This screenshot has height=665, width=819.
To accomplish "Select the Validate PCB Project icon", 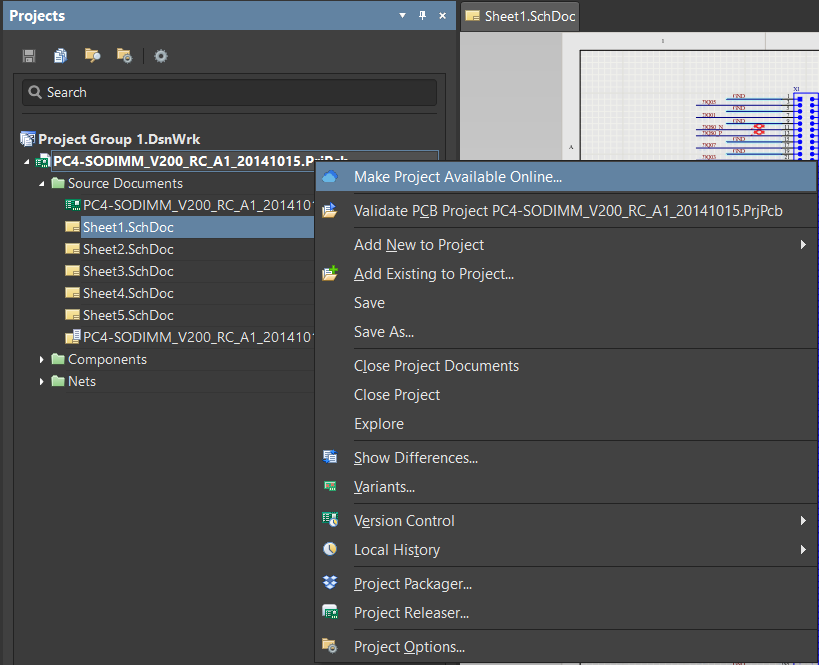I will 330,211.
